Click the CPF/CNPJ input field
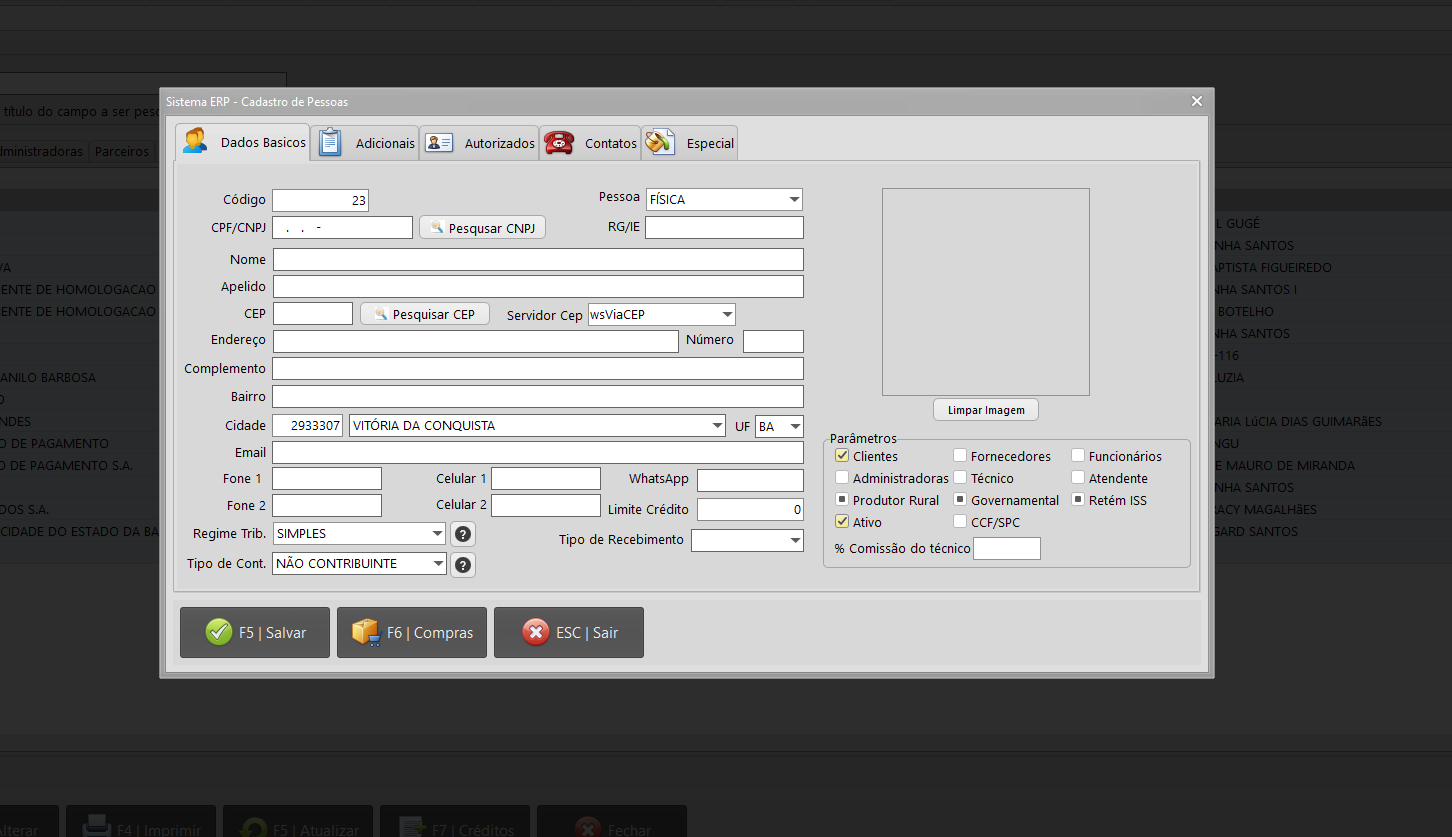The image size is (1452, 837). tap(342, 228)
